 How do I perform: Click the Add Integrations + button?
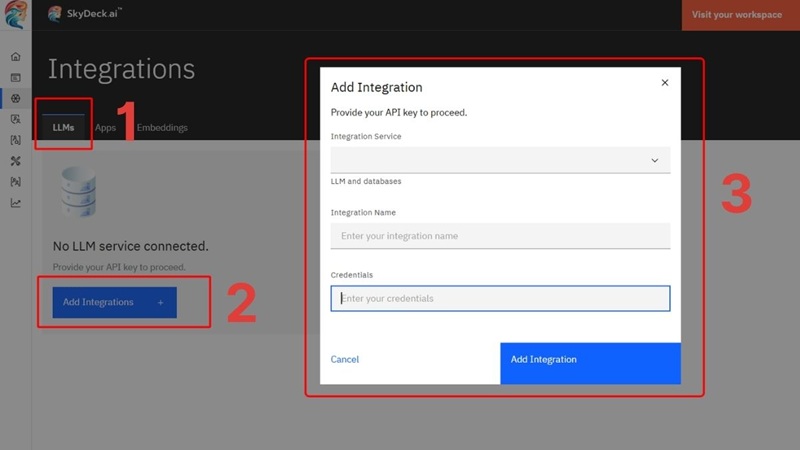pos(113,302)
